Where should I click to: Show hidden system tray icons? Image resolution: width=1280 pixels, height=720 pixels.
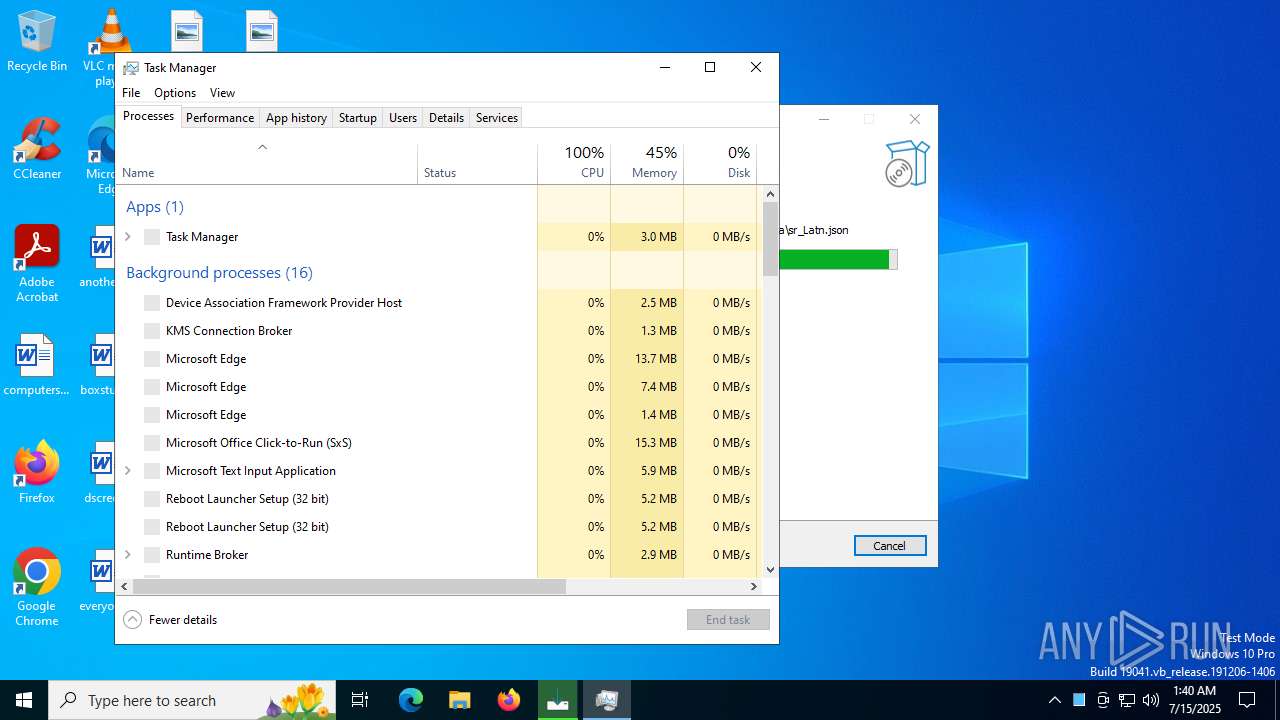point(1054,700)
